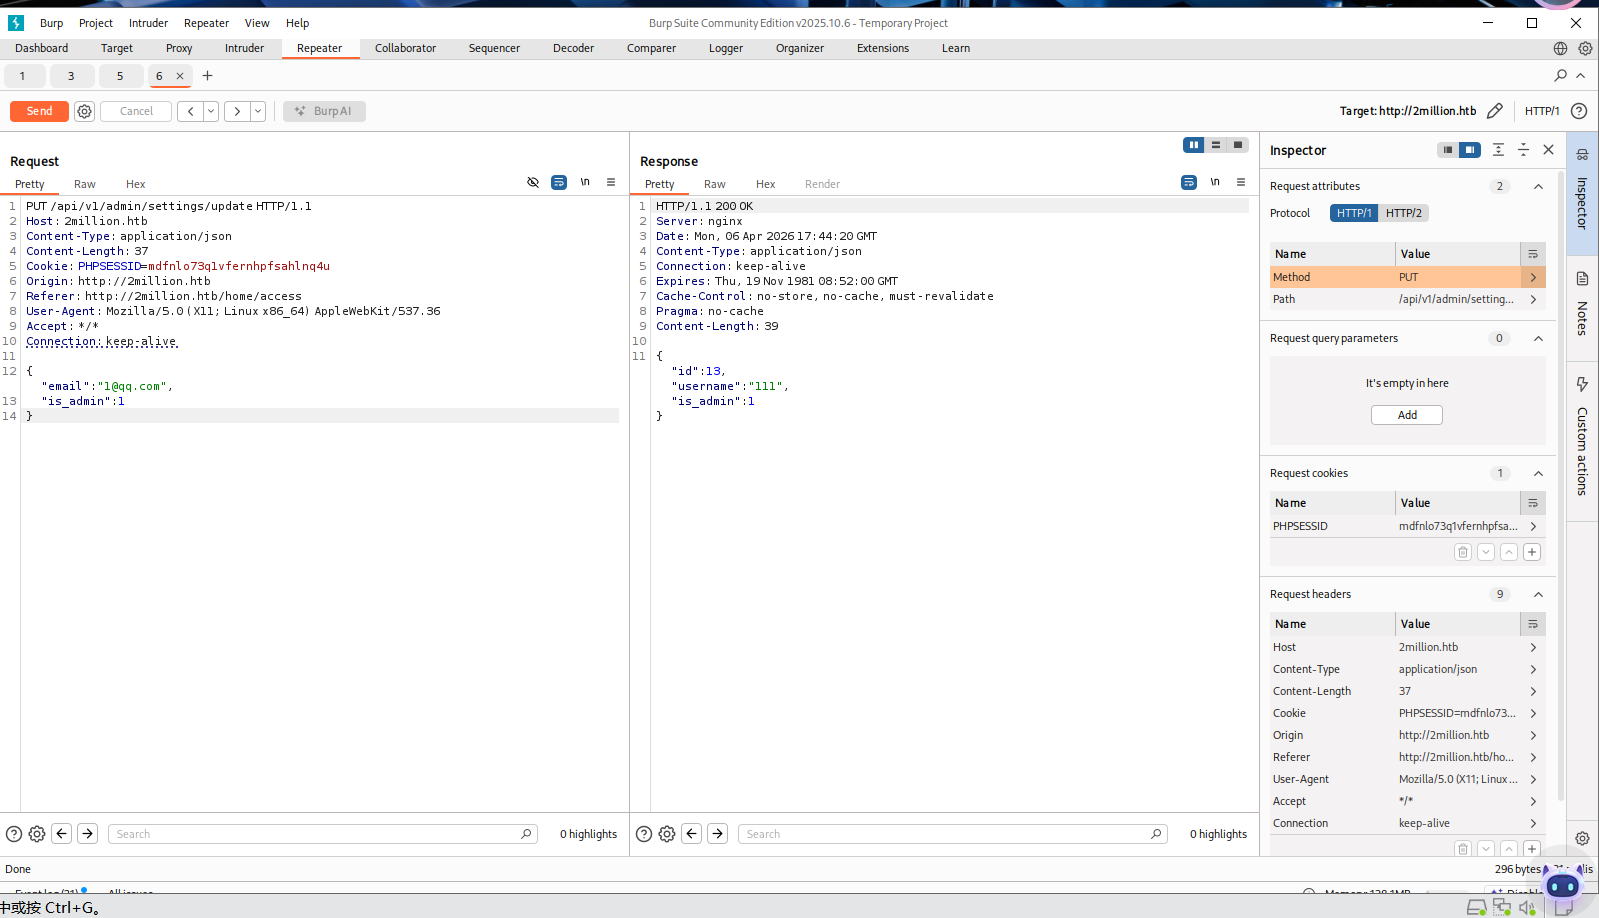Switch to the Intruder tab

(x=244, y=48)
